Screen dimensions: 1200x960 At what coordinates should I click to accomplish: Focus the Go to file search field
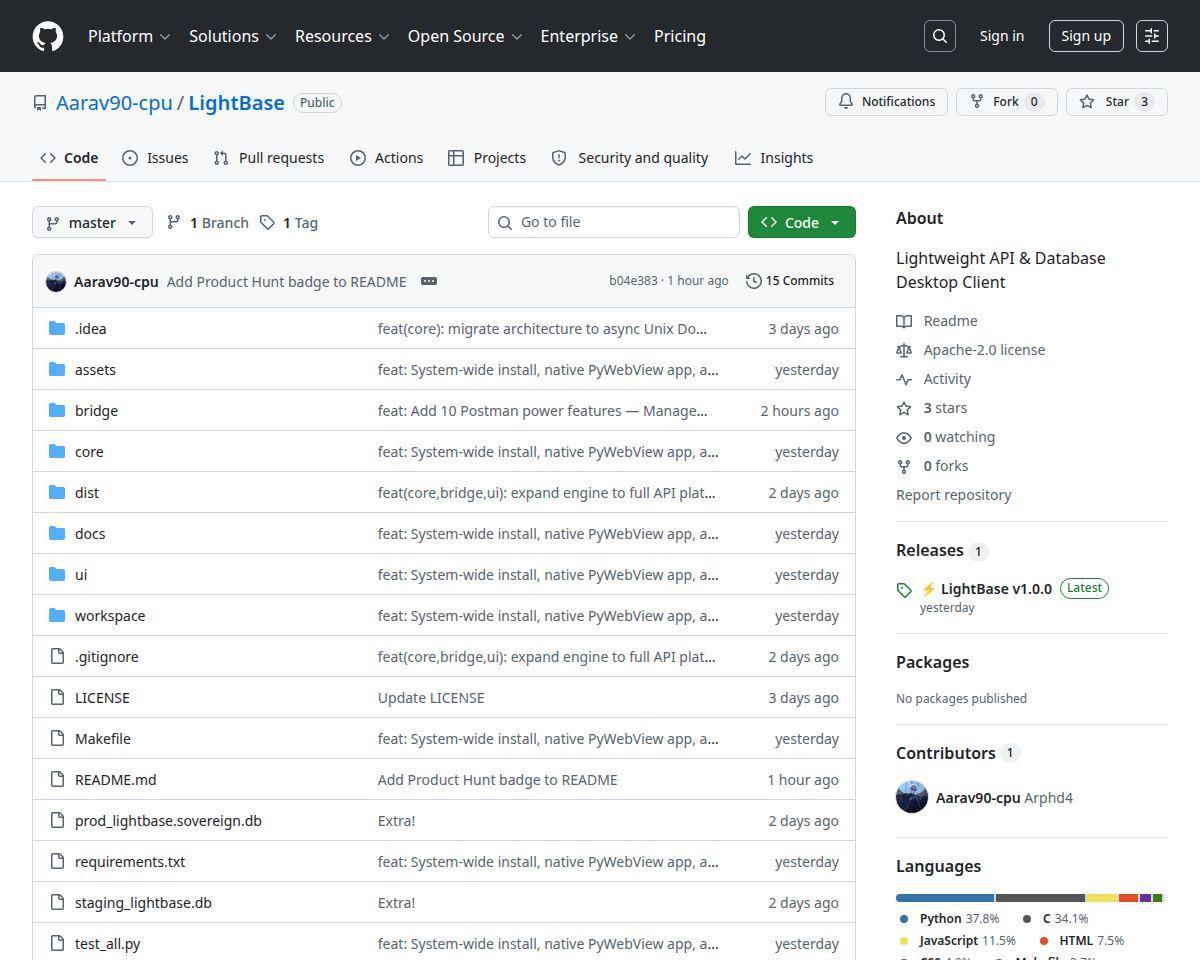(x=614, y=222)
